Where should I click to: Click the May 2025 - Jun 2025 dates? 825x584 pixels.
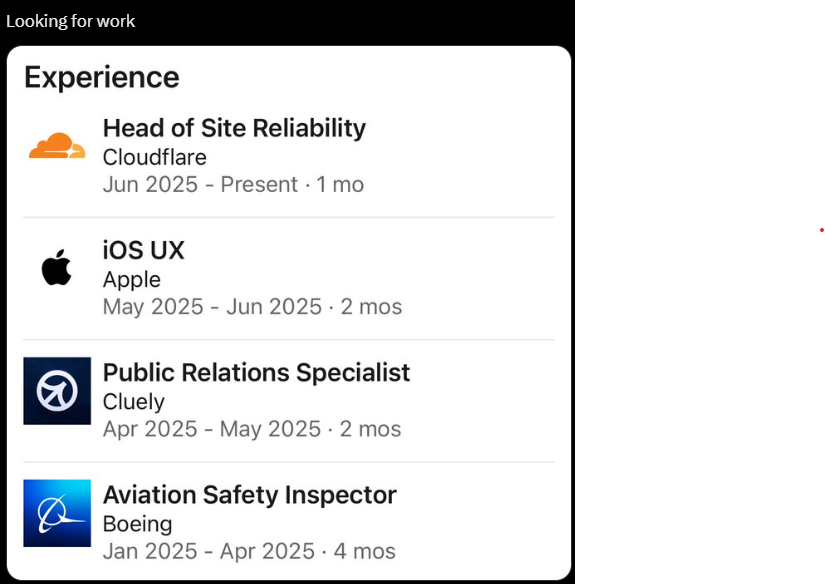coord(212,307)
